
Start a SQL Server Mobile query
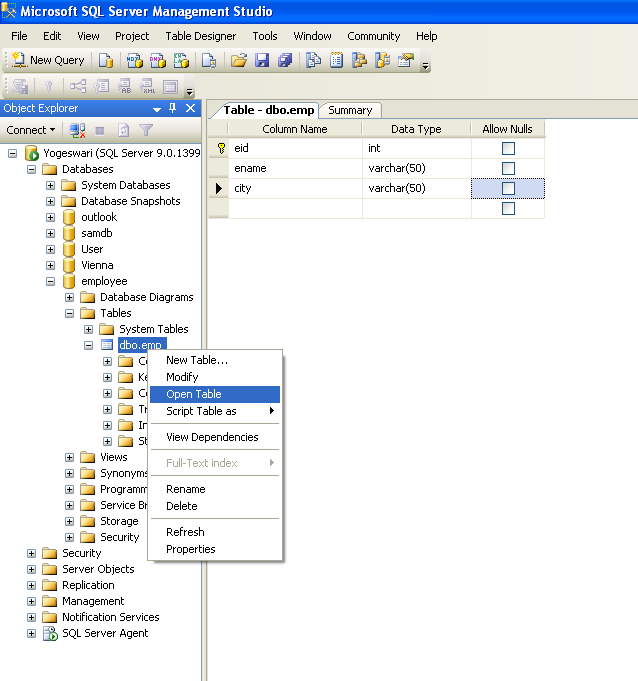coord(209,60)
